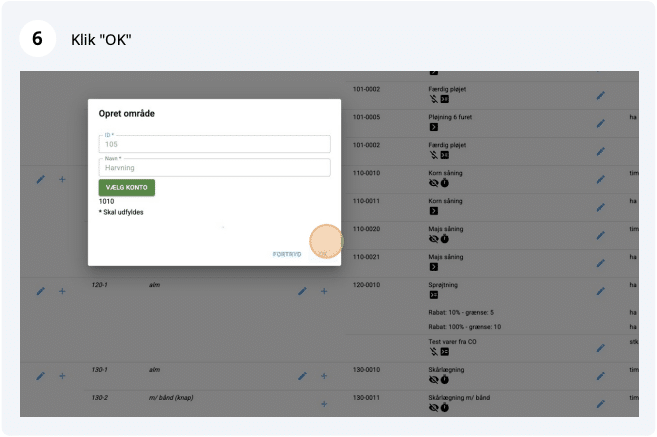This screenshot has height=437, width=657.
Task: Click pencil icon for Skårlægning 130-0010
Action: (601, 376)
